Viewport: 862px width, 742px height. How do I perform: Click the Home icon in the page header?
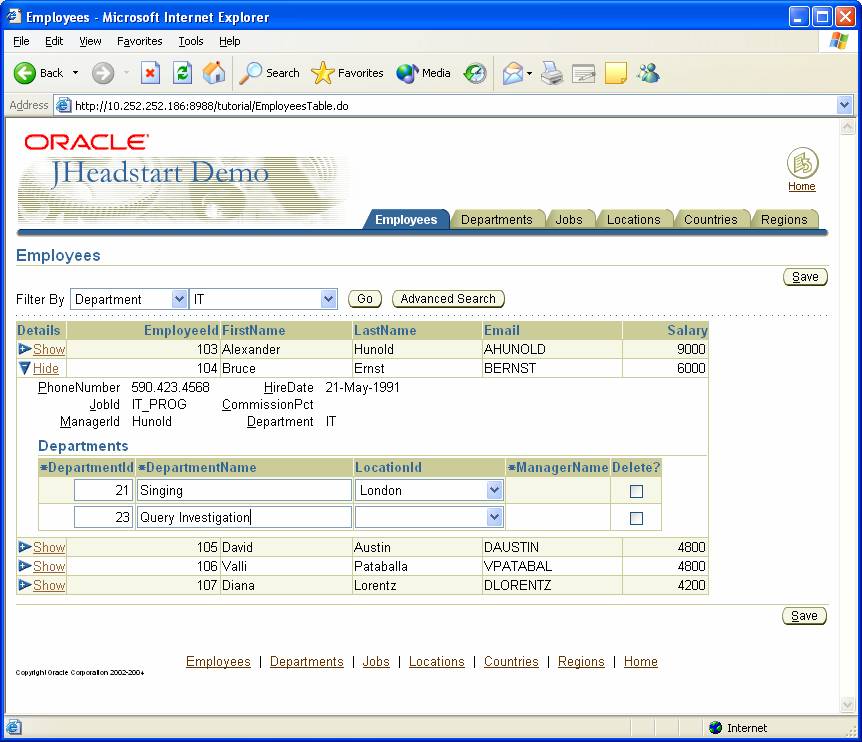(x=802, y=163)
